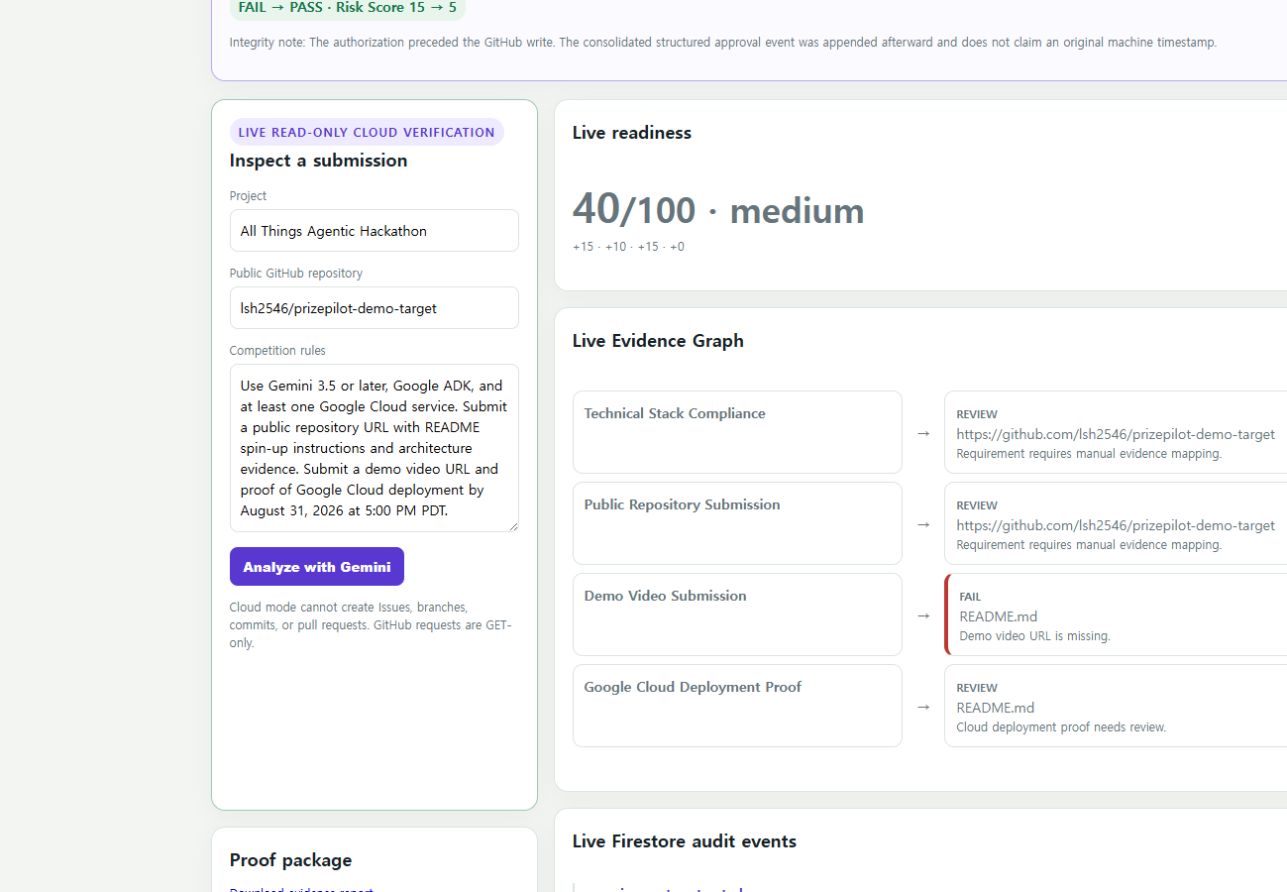The width and height of the screenshot is (1287, 892).
Task: Click inside the Competition rules textarea
Action: [x=374, y=448]
